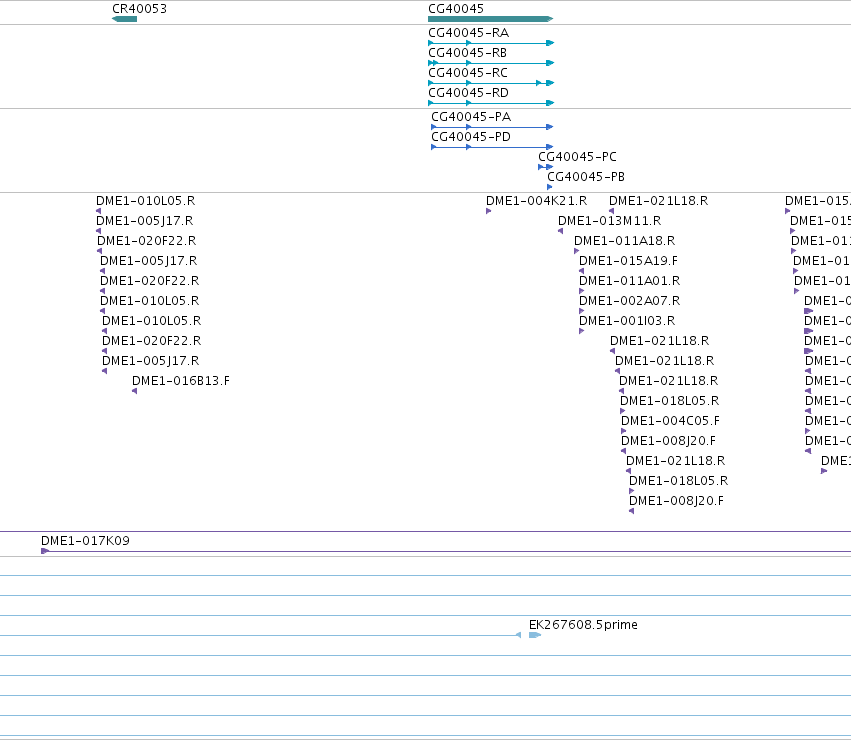Viewport: 851px width, 740px height.
Task: Select the CR40053 gene label
Action: [x=139, y=9]
